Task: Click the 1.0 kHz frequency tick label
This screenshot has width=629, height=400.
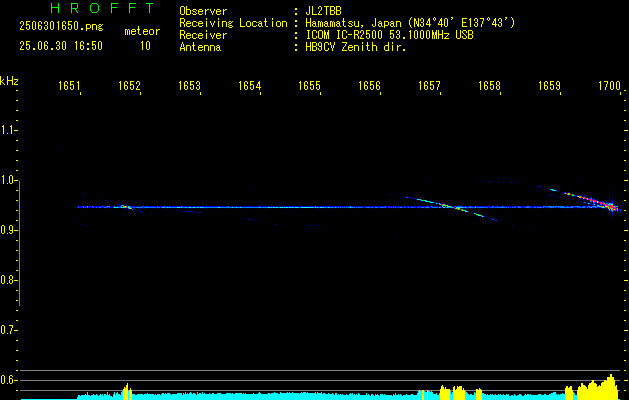Action: (x=8, y=180)
